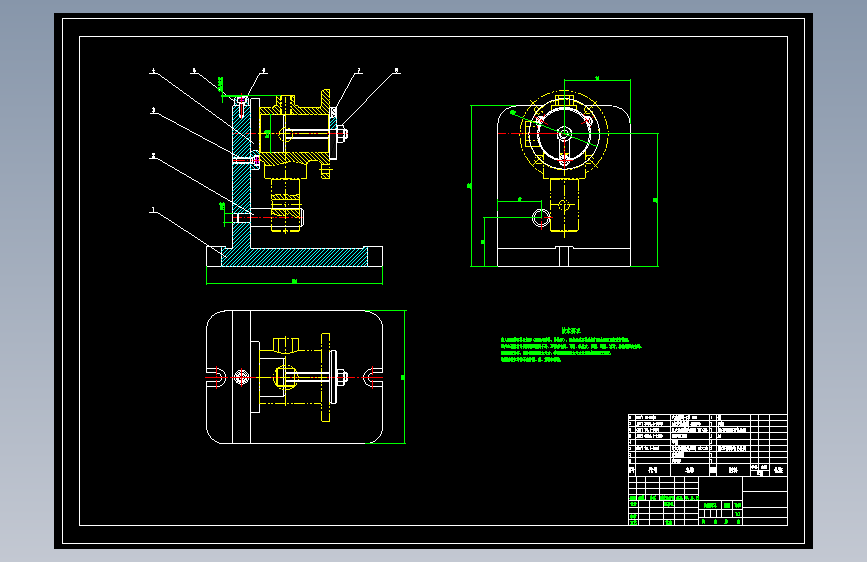Click the green technical notes paragraph
This screenshot has width=867, height=562.
click(571, 350)
